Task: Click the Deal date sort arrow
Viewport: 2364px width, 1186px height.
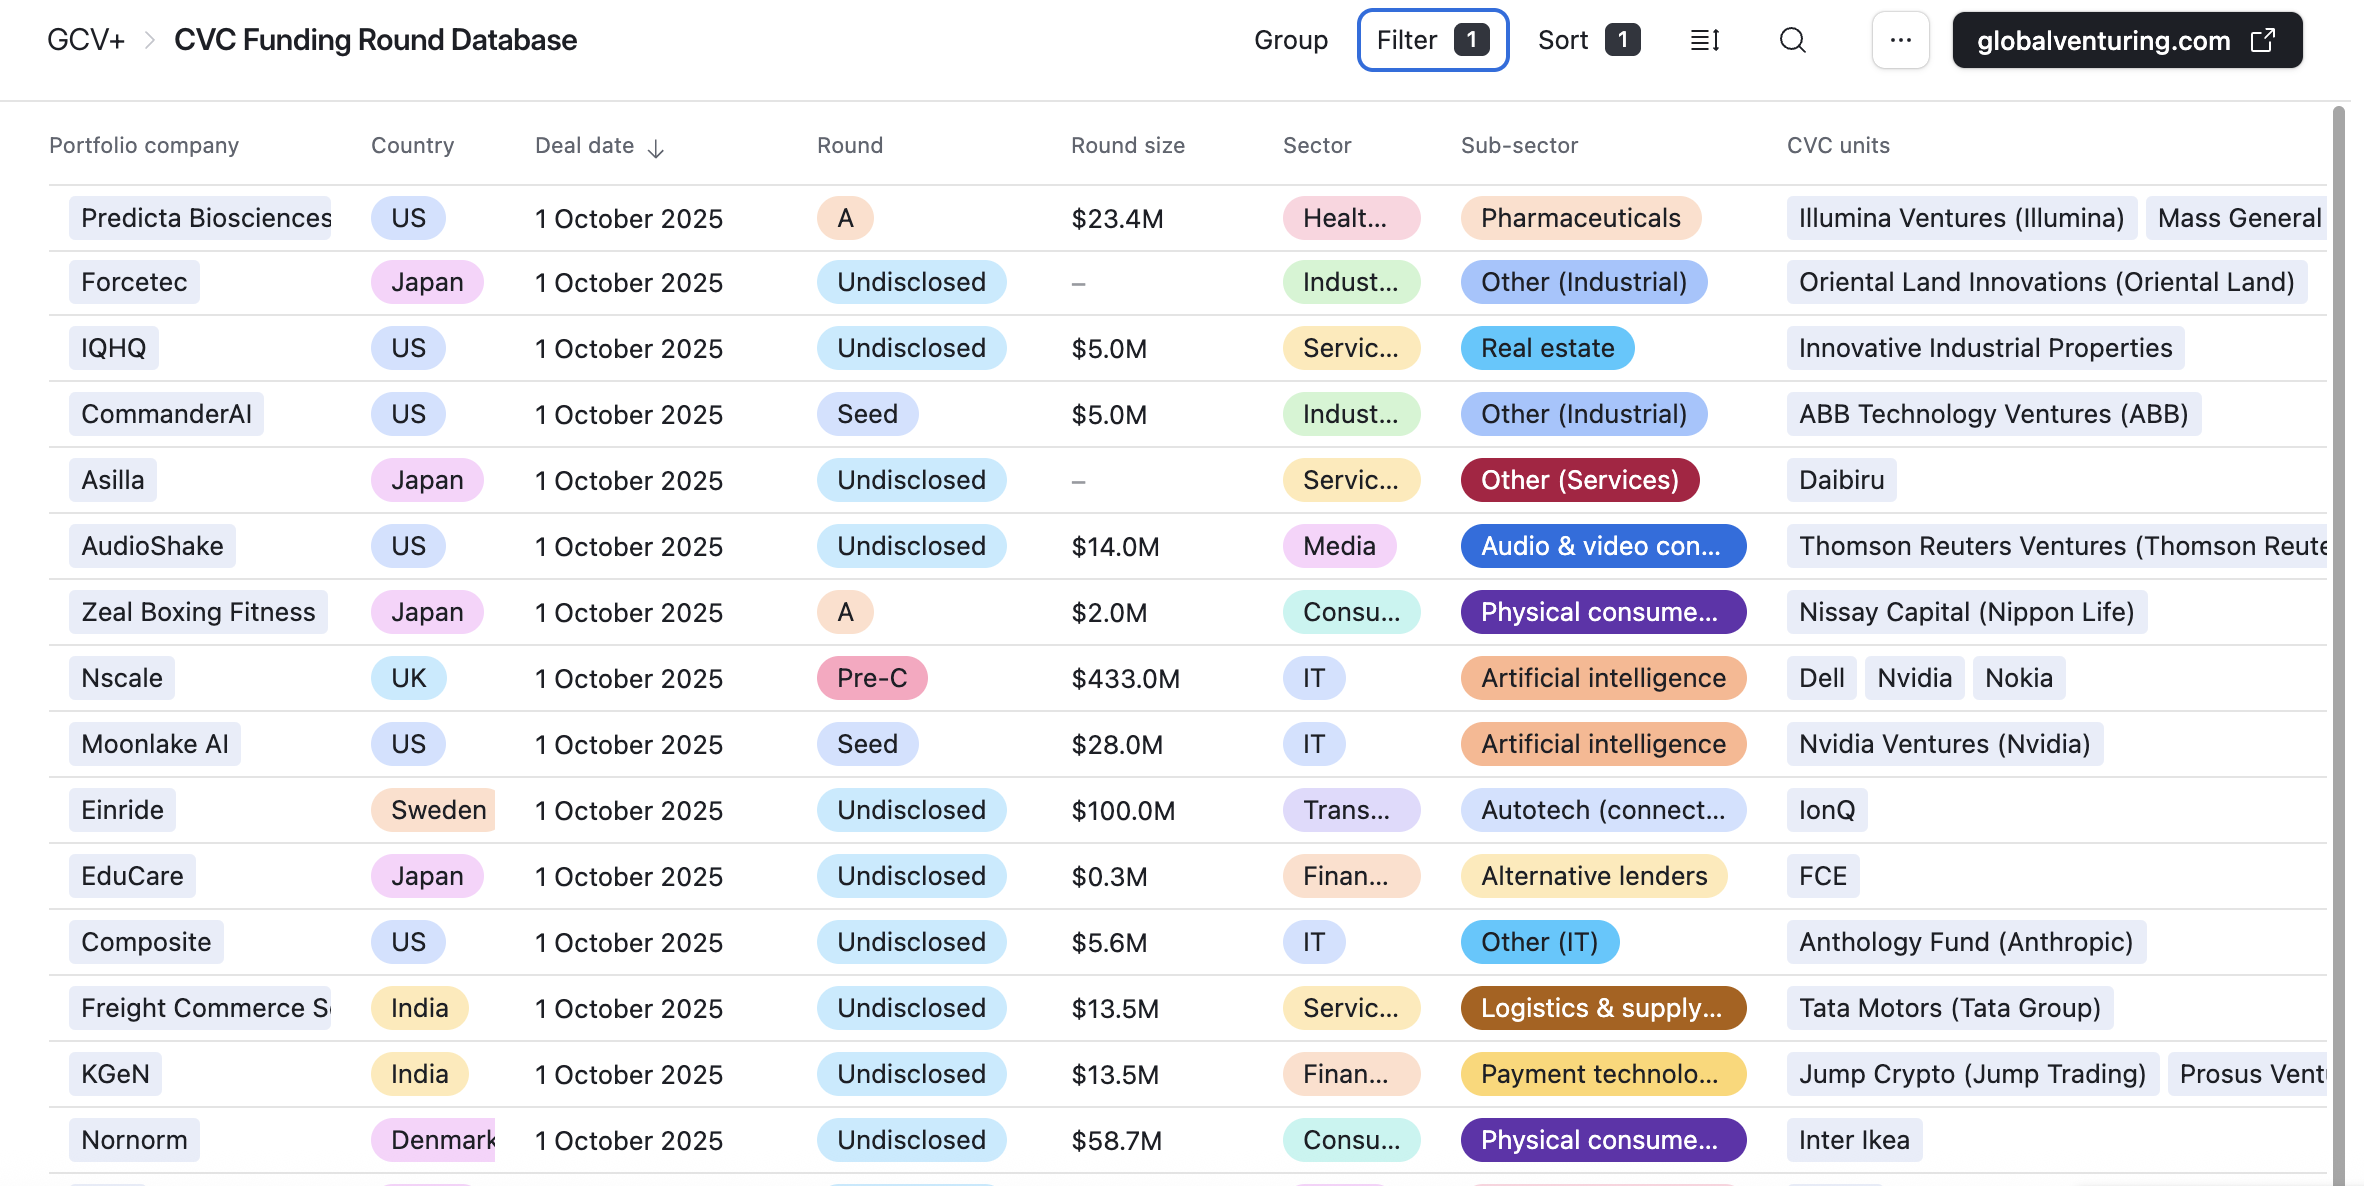Action: pos(656,149)
